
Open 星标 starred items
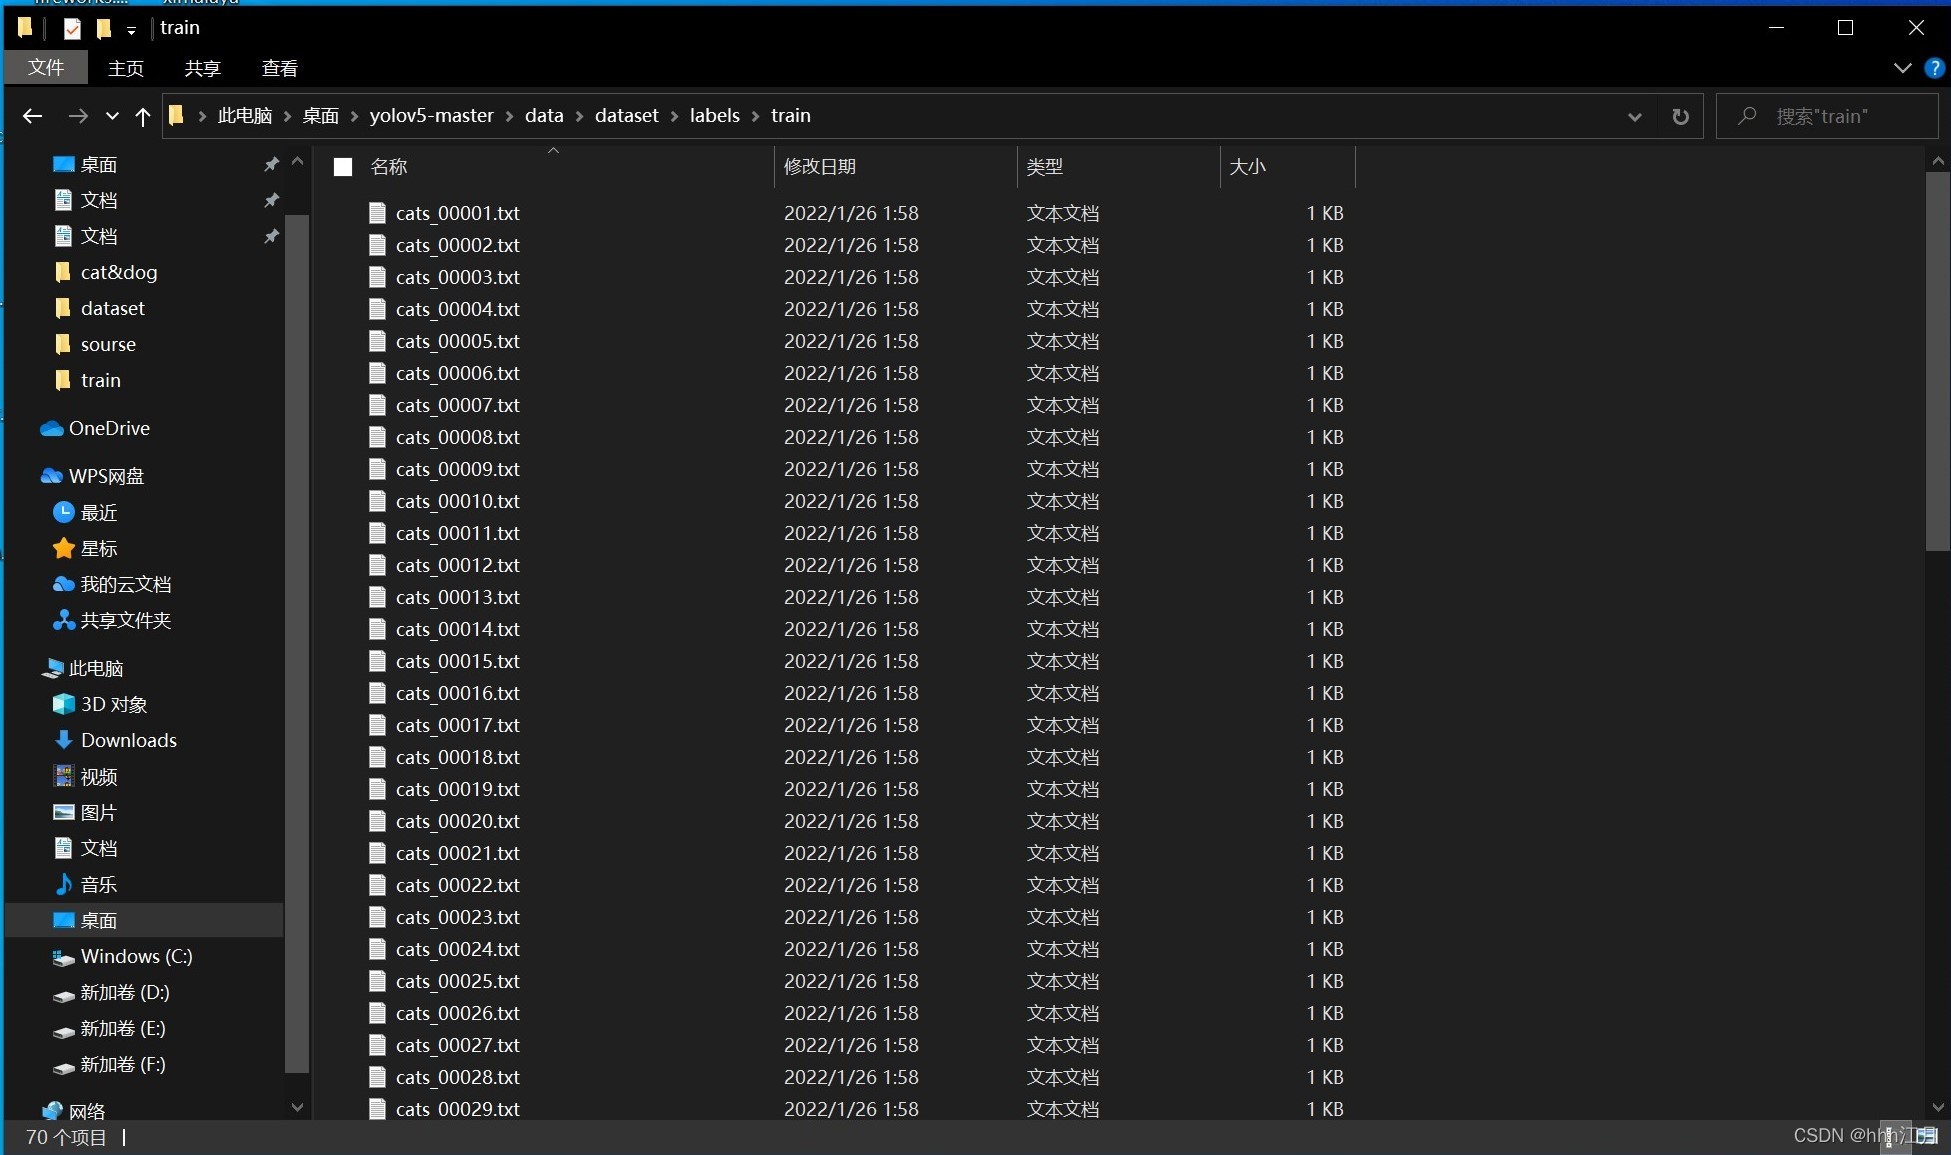[x=85, y=548]
